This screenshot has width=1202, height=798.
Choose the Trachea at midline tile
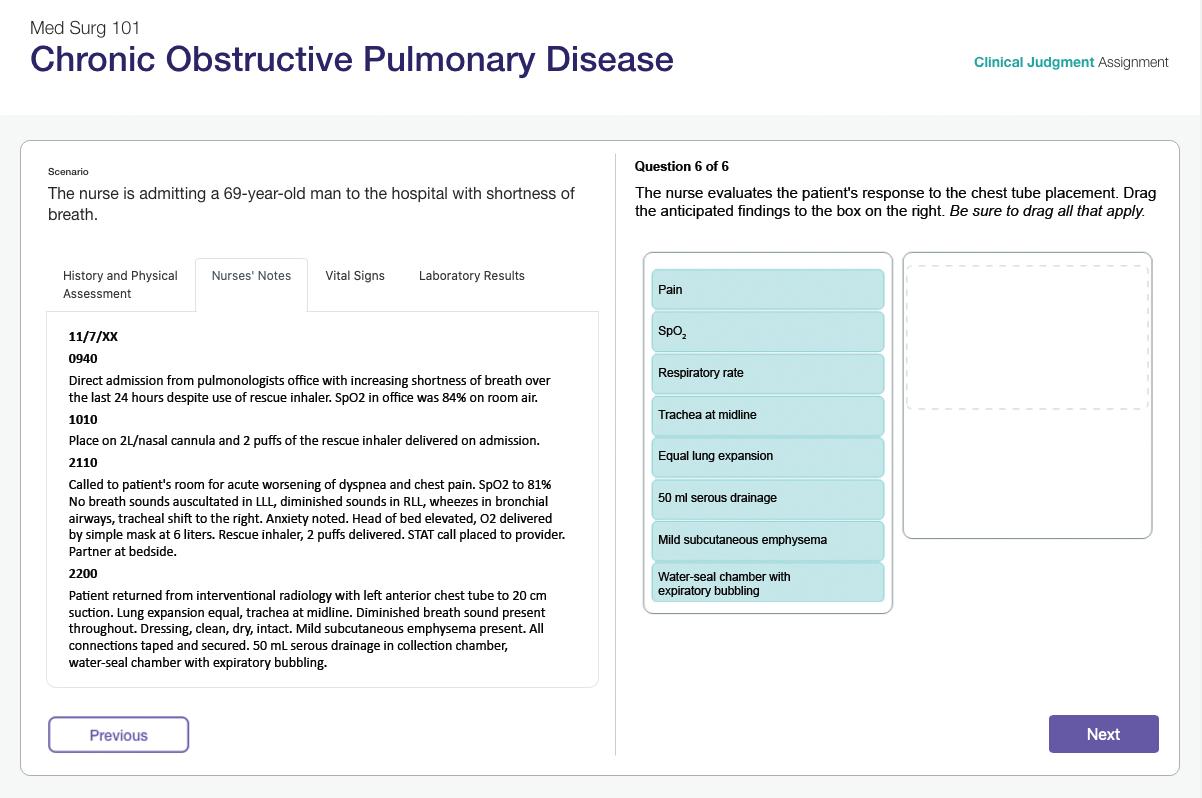pos(767,415)
